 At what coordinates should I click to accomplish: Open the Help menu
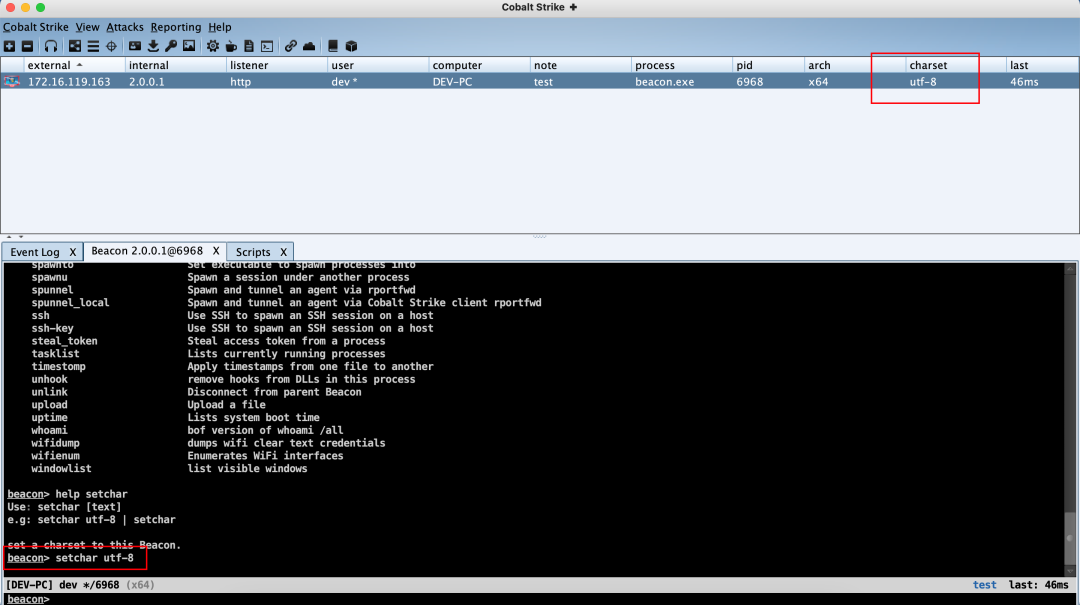(220, 27)
